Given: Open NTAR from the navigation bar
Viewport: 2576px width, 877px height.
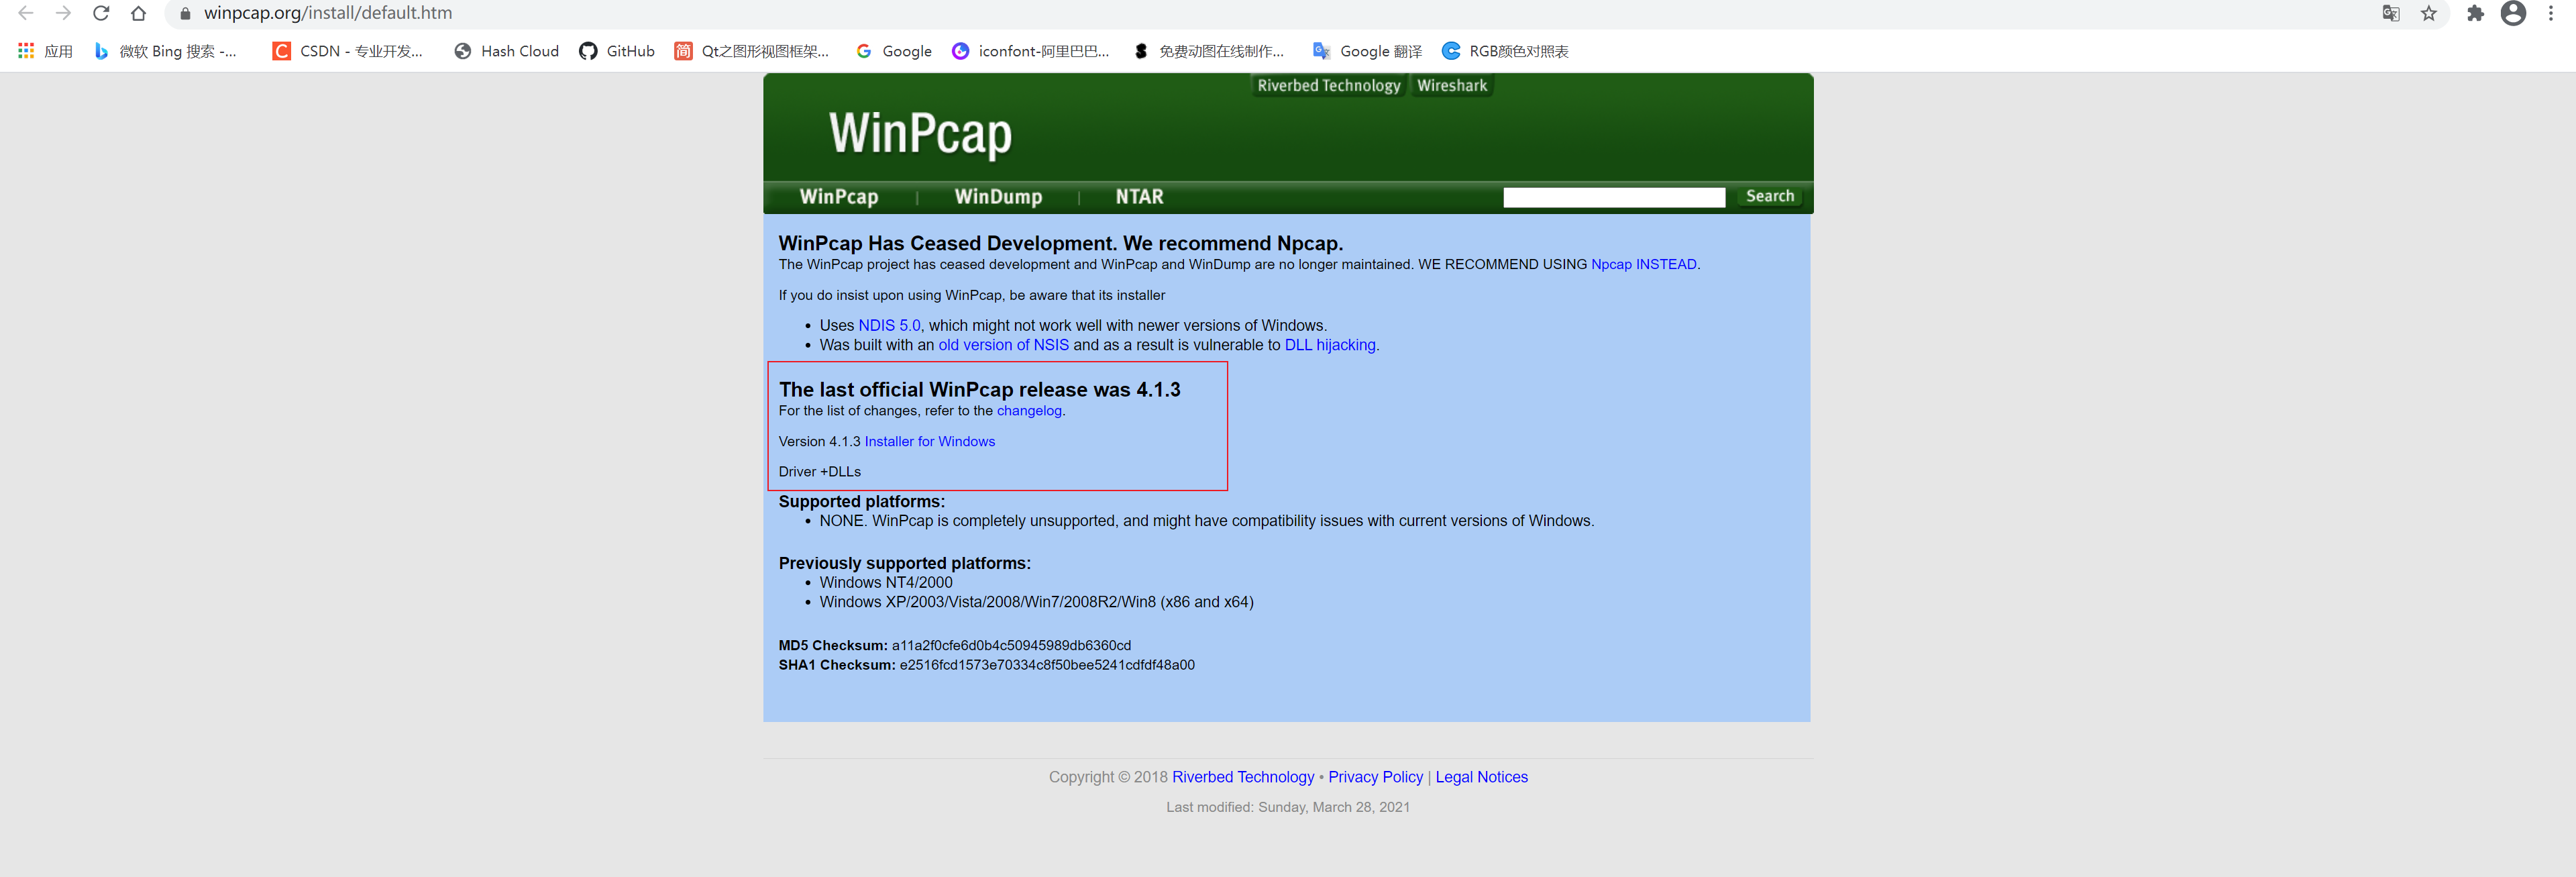Looking at the screenshot, I should [x=1140, y=196].
